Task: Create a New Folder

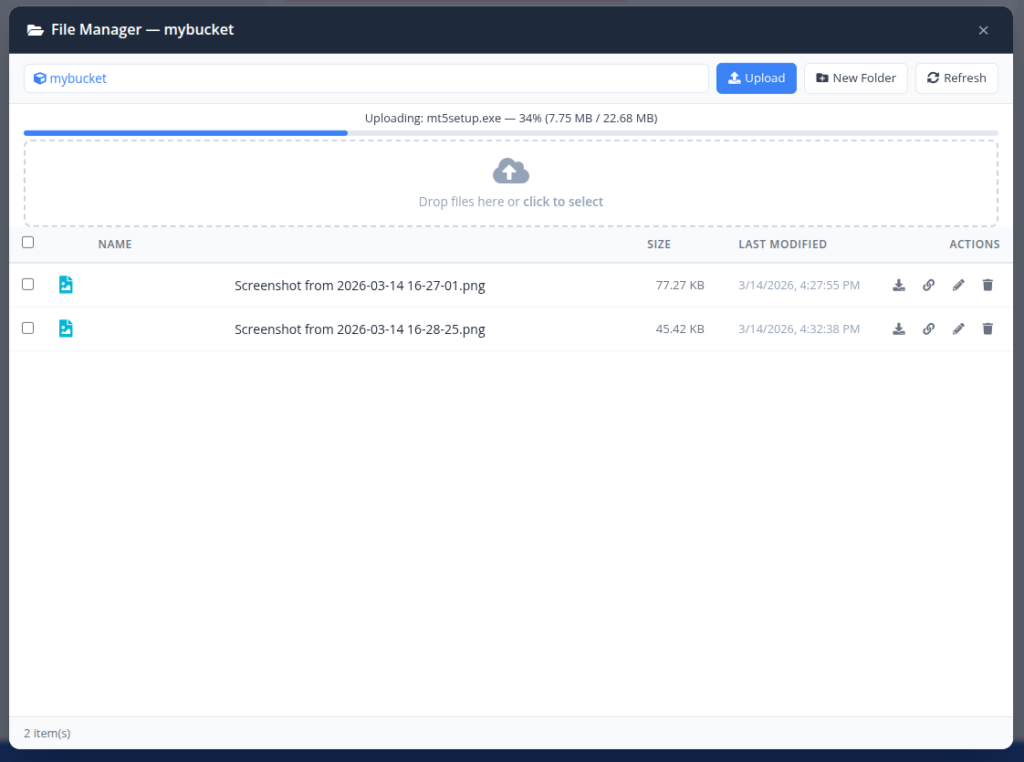Action: [856, 78]
